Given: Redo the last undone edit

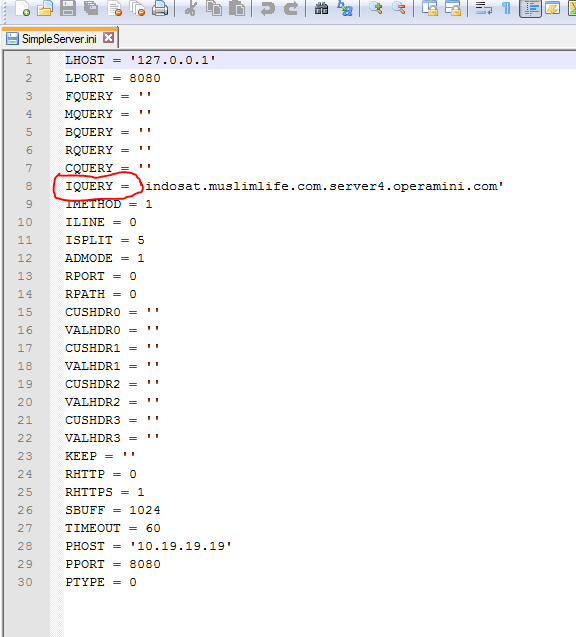Looking at the screenshot, I should (x=291, y=8).
